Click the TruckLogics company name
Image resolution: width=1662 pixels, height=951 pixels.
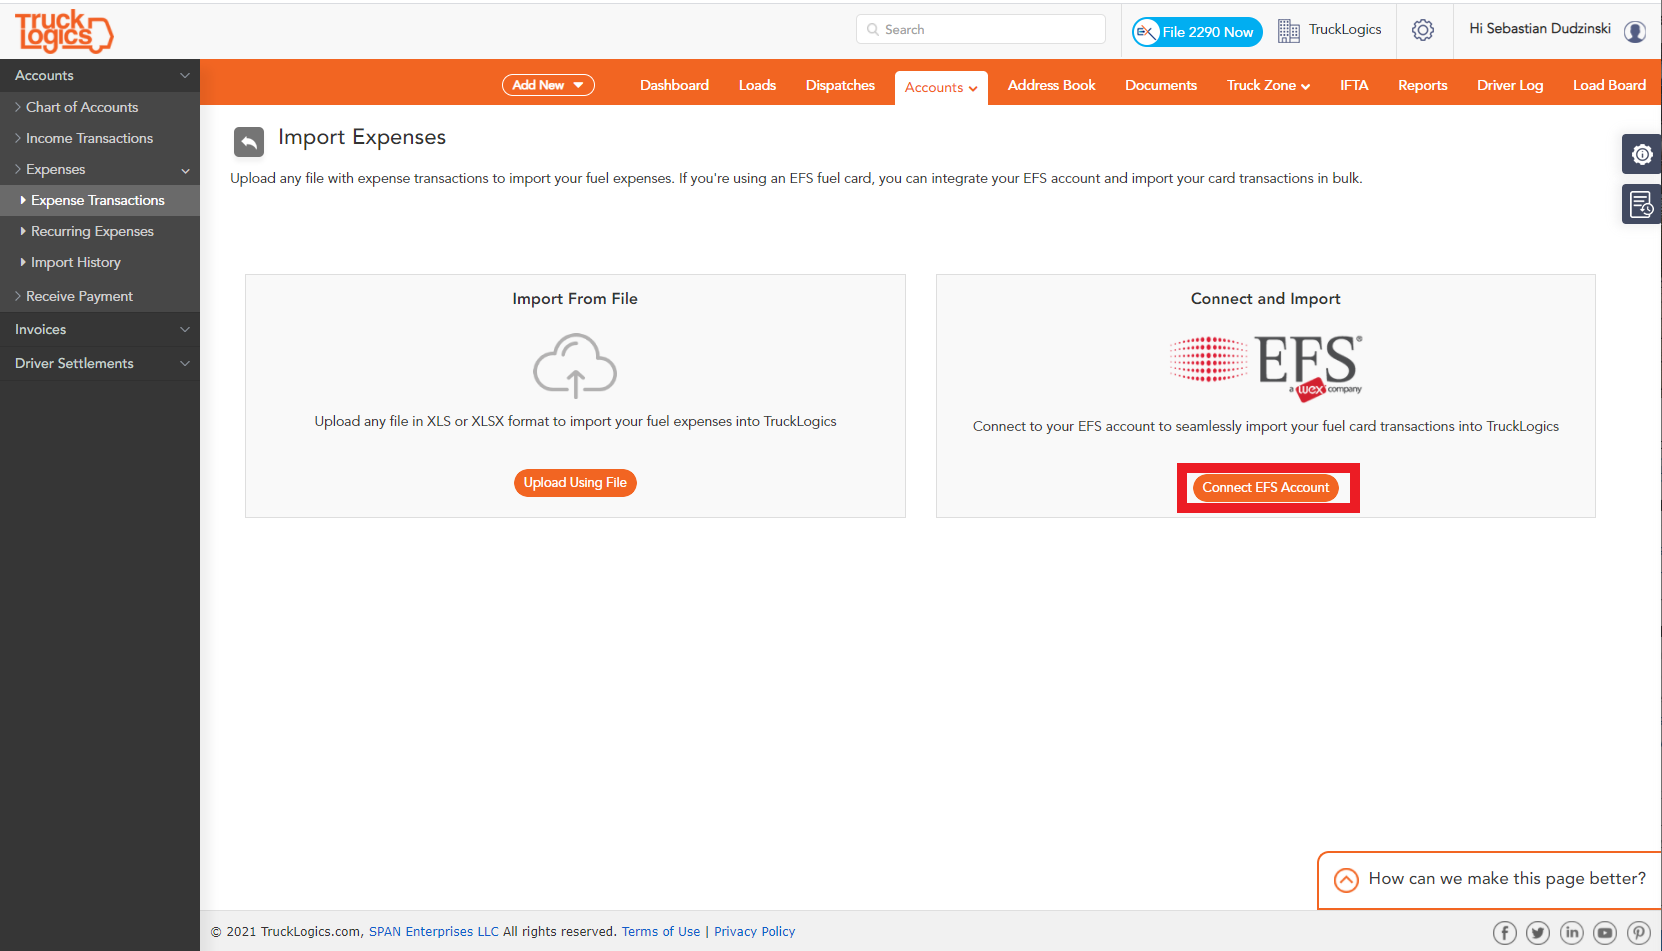pos(1345,30)
